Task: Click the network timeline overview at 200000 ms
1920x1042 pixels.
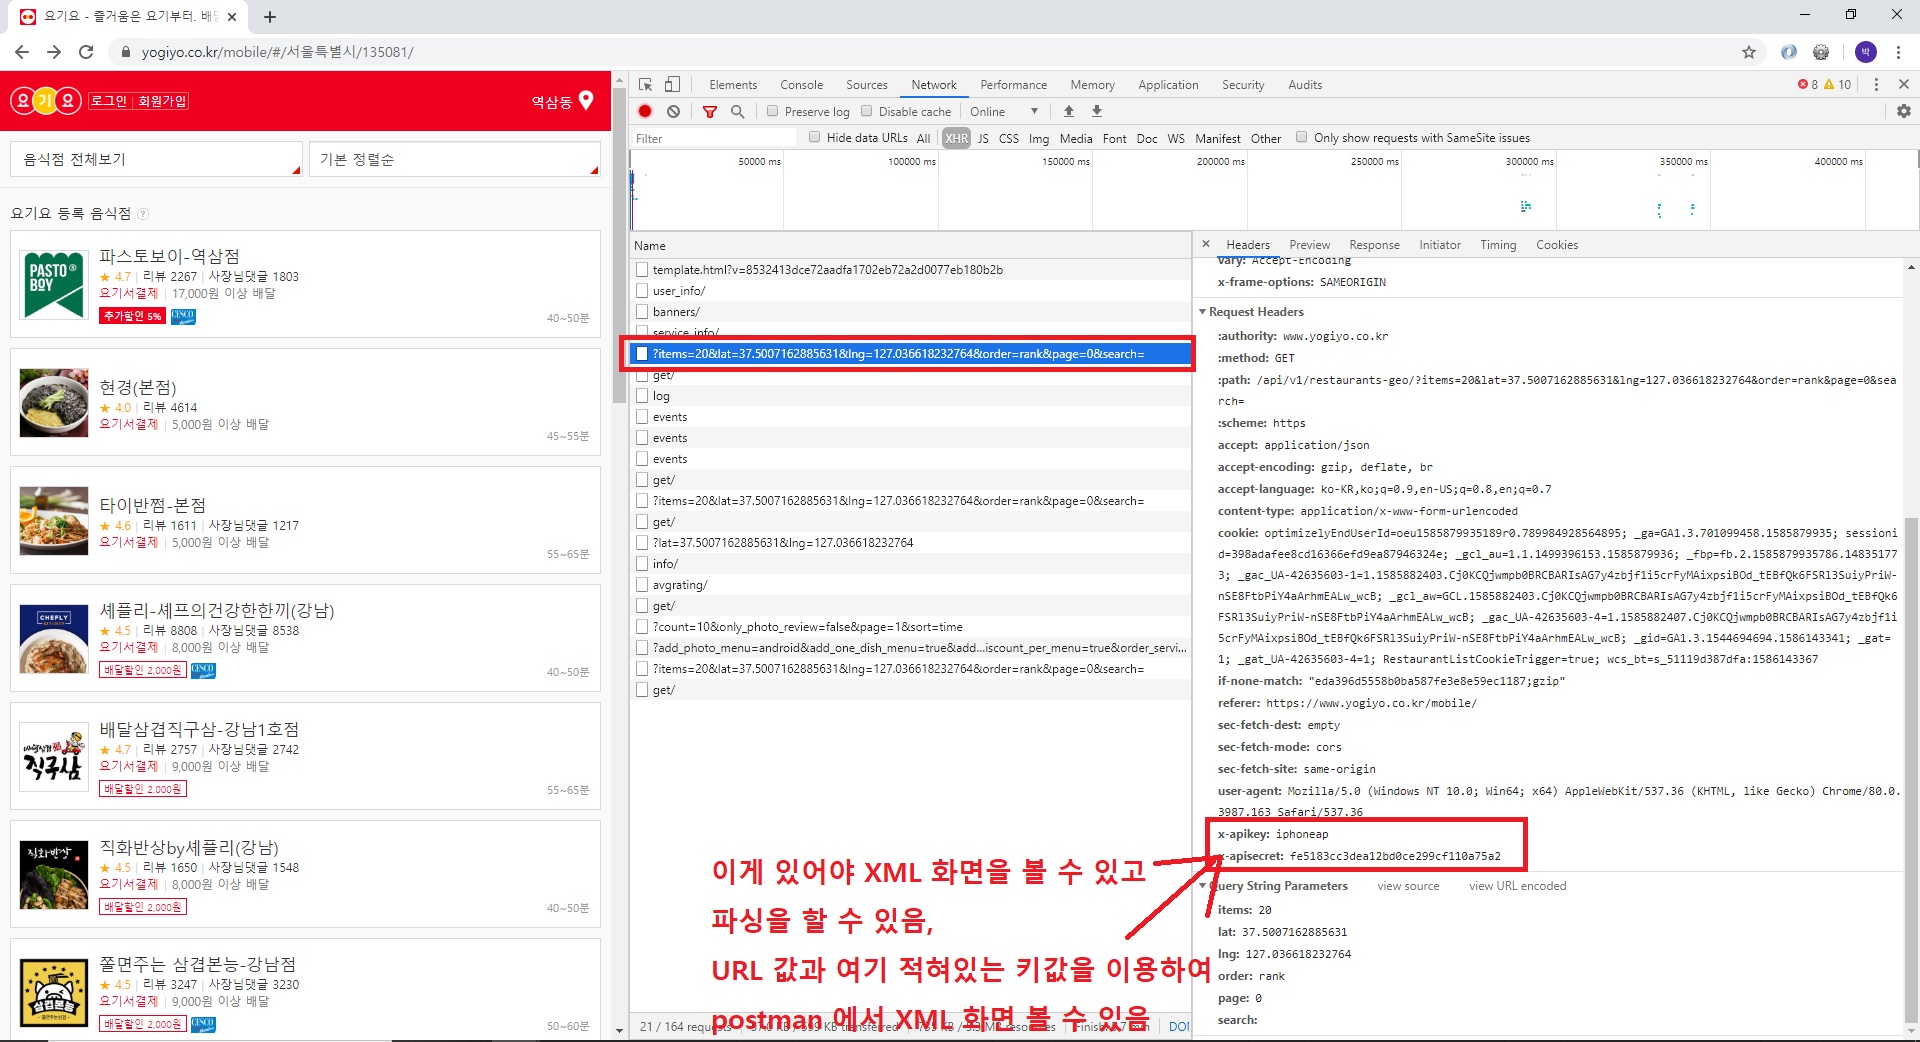Action: 1246,192
